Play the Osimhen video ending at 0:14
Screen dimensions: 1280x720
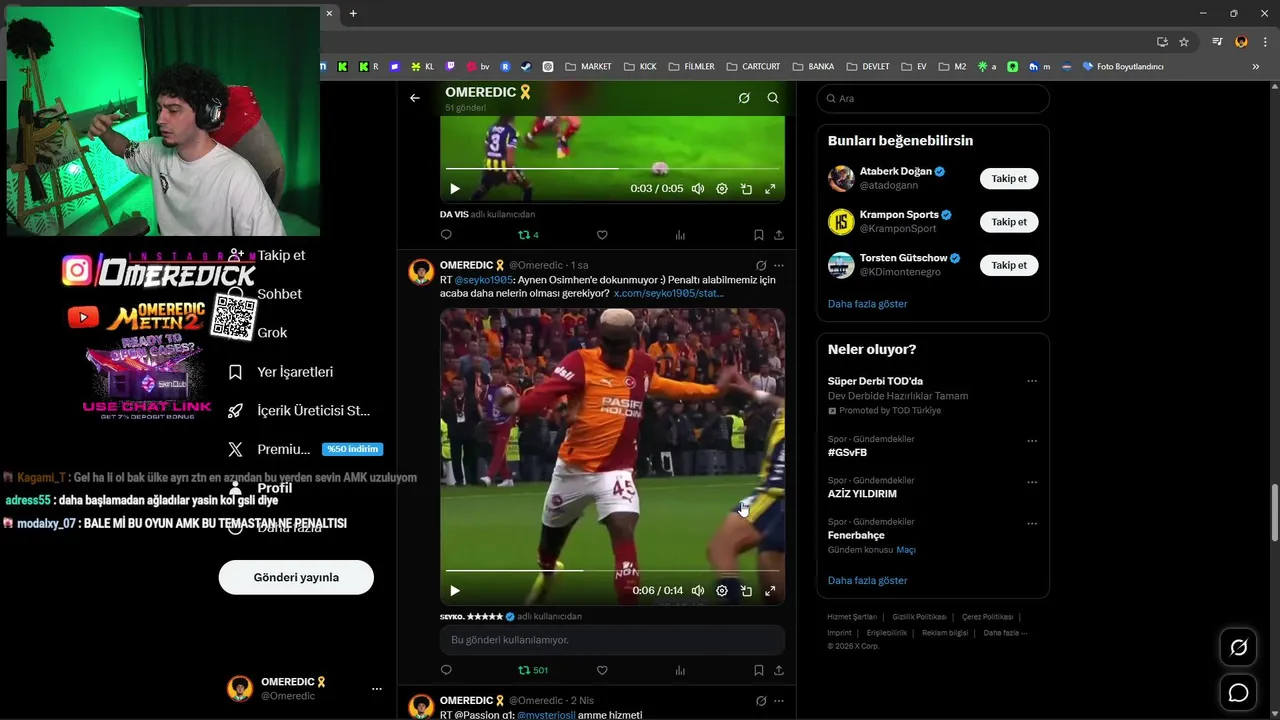(x=455, y=591)
